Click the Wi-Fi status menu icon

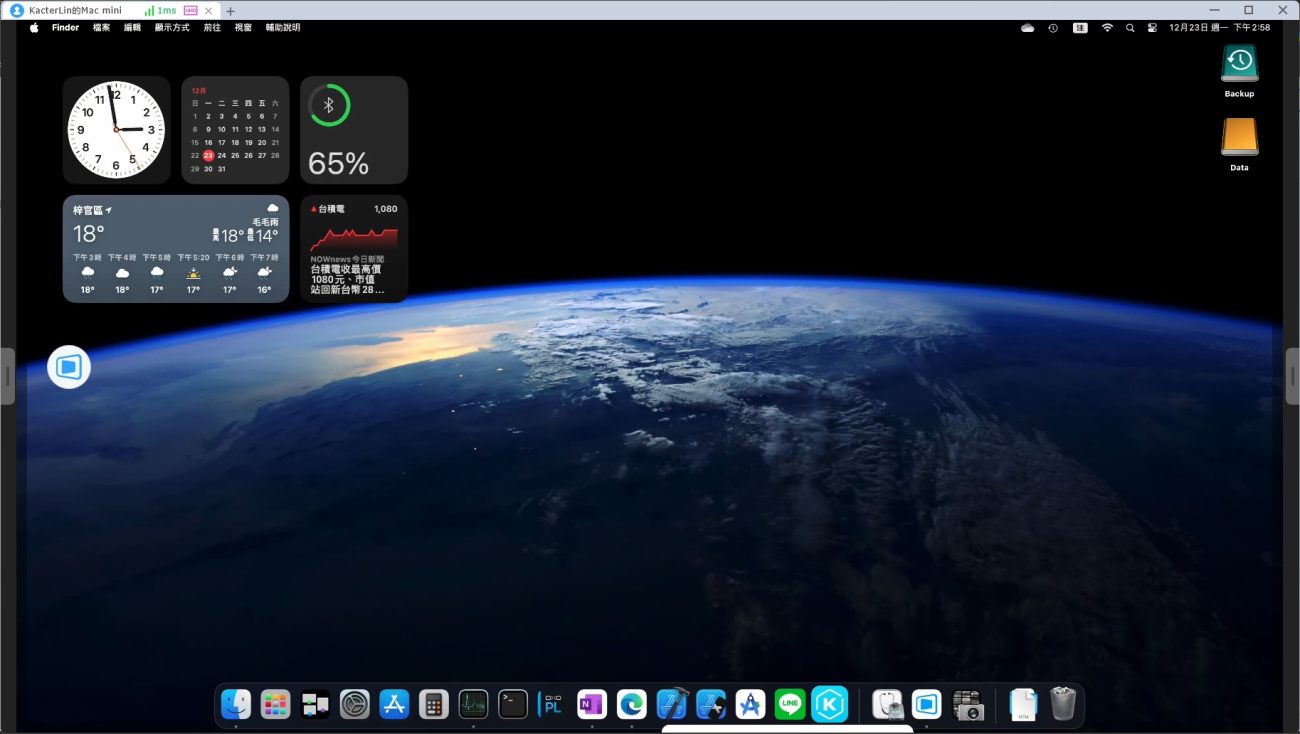(x=1107, y=28)
